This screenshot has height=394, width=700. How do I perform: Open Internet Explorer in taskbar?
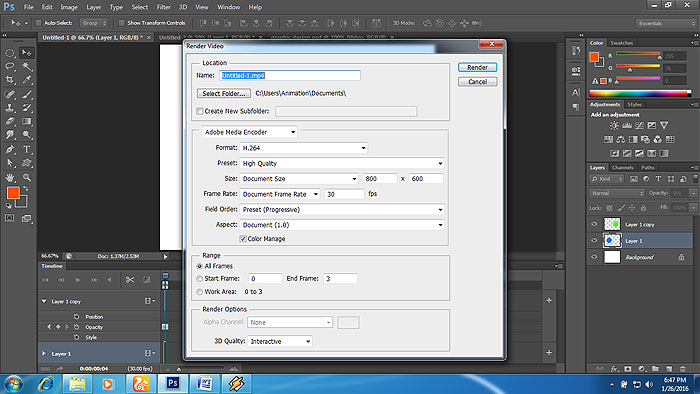point(46,383)
